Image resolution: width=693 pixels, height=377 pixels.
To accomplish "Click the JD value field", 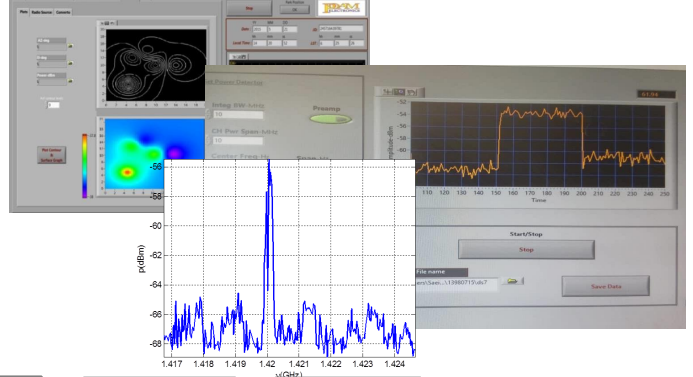I will click(341, 29).
